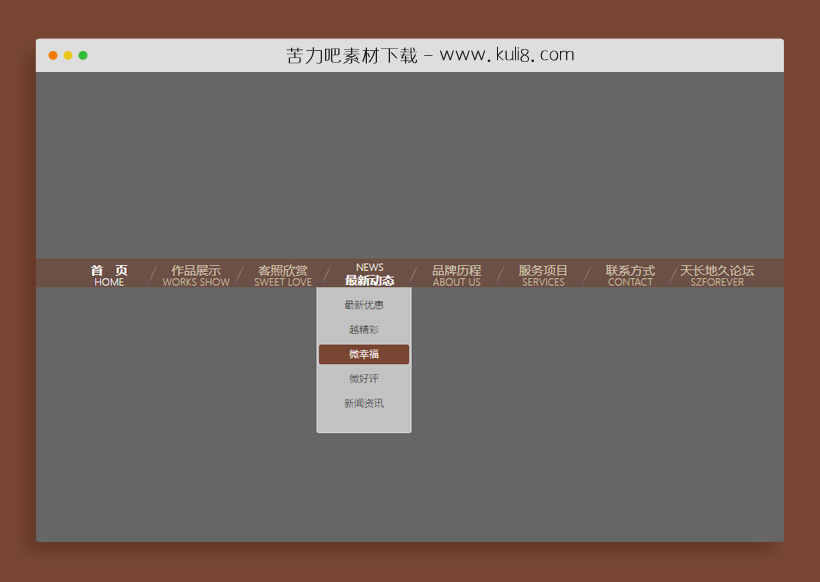
Task: Click the page title text in titlebar
Action: [430, 55]
